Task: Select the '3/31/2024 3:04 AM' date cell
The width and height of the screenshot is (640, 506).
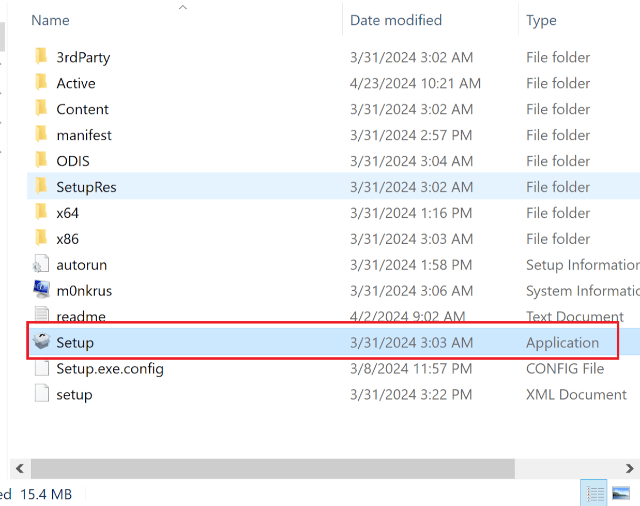Action: point(411,161)
